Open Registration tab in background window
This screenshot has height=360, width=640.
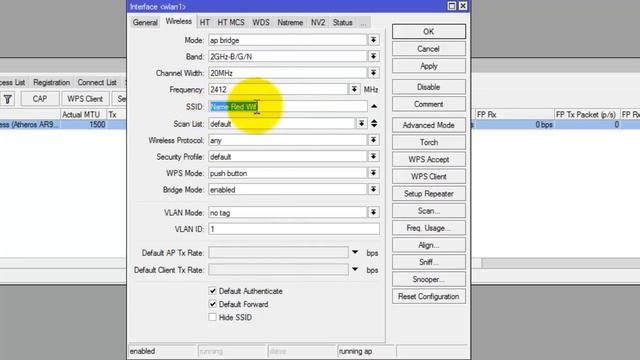51,82
